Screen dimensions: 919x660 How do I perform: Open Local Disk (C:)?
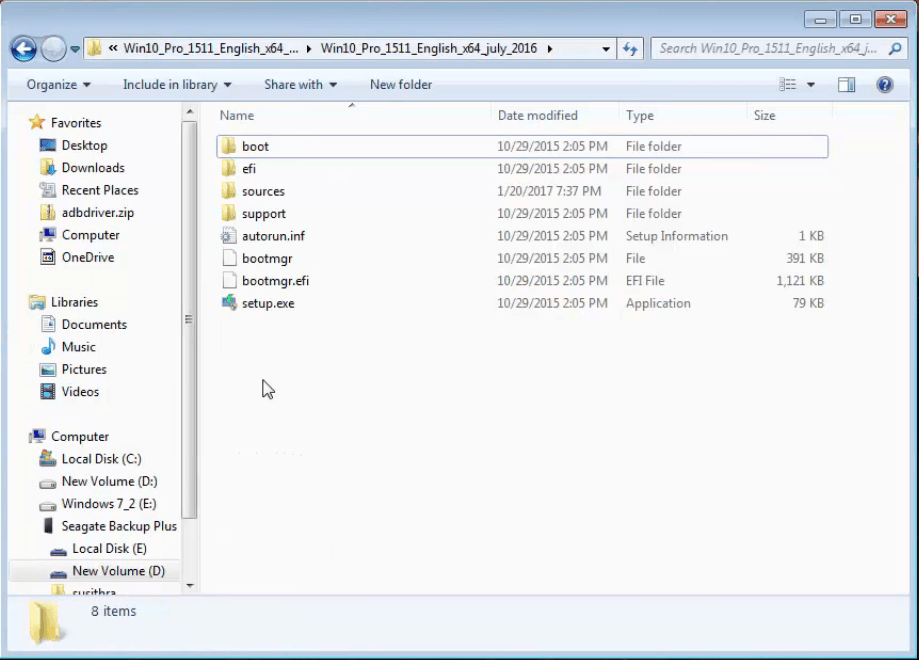click(x=101, y=459)
